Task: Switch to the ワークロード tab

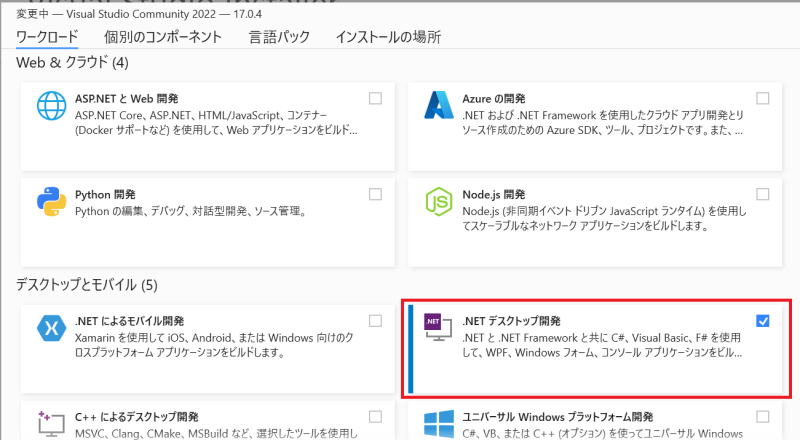Action: (47, 37)
